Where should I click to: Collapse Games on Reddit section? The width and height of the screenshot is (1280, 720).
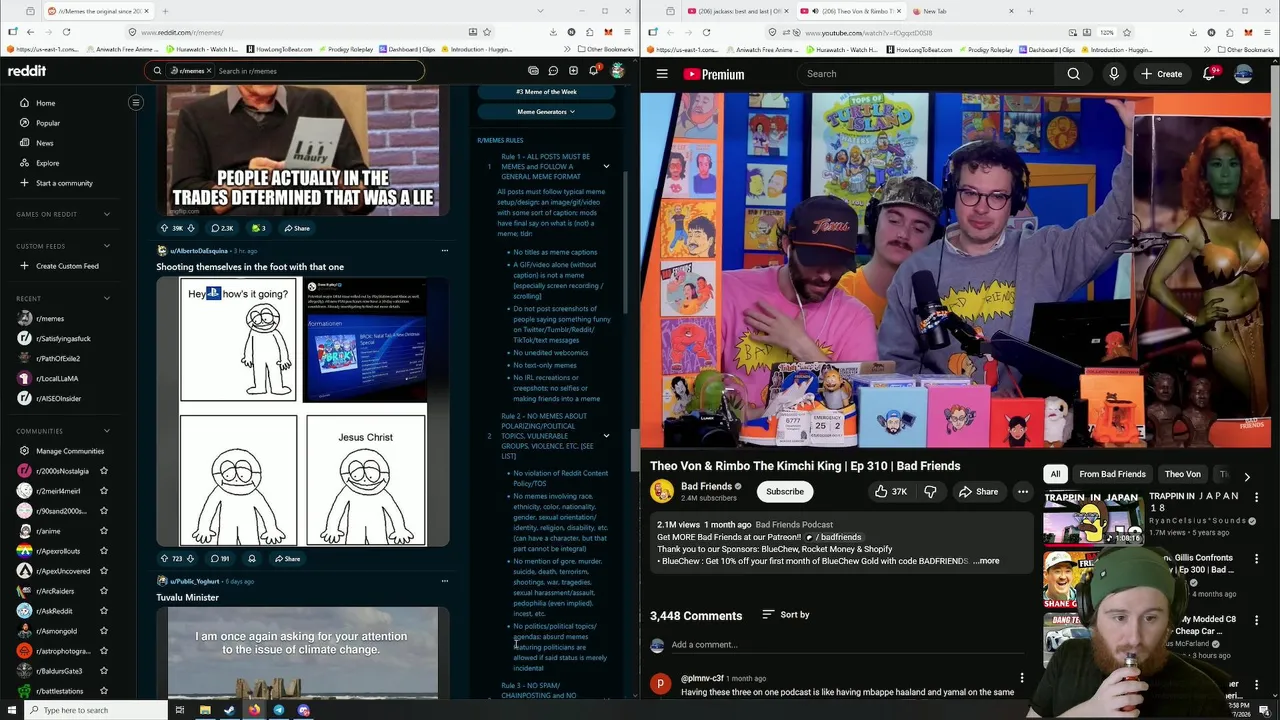pos(107,214)
